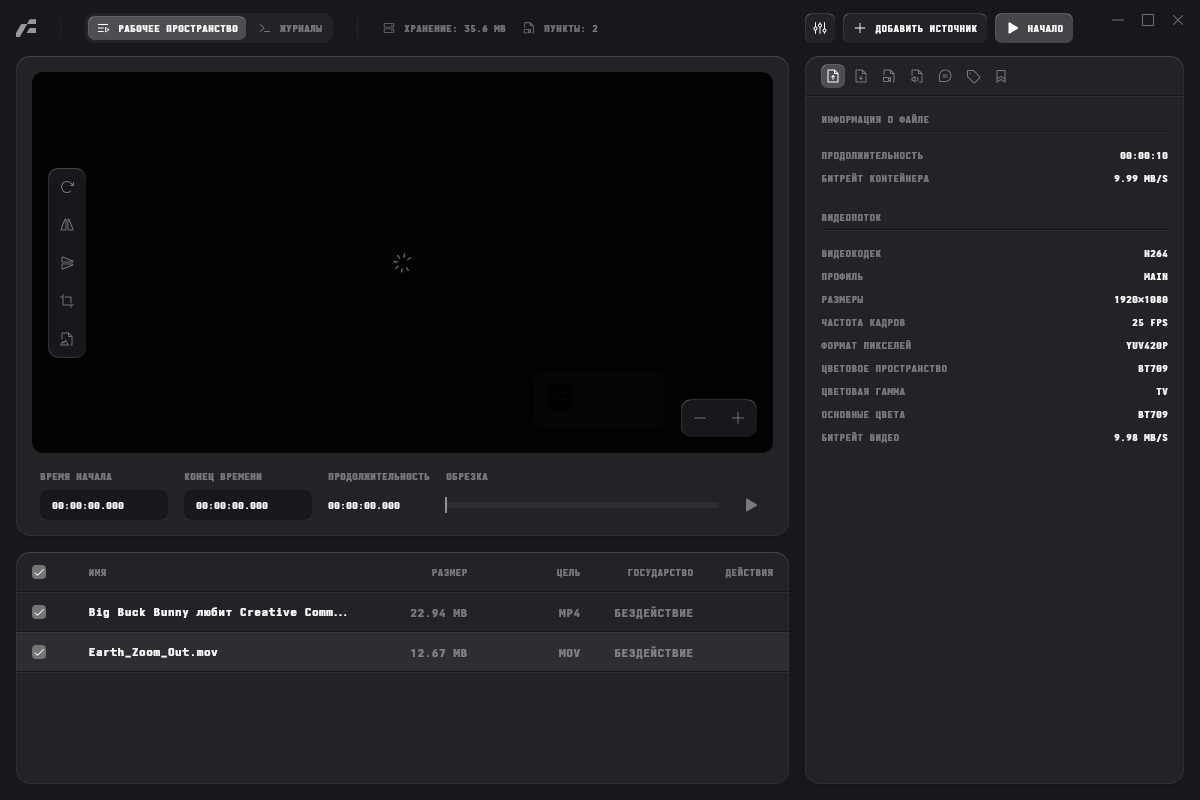This screenshot has width=1200, height=800.
Task: Select the source file info tab icon
Action: pos(833,76)
